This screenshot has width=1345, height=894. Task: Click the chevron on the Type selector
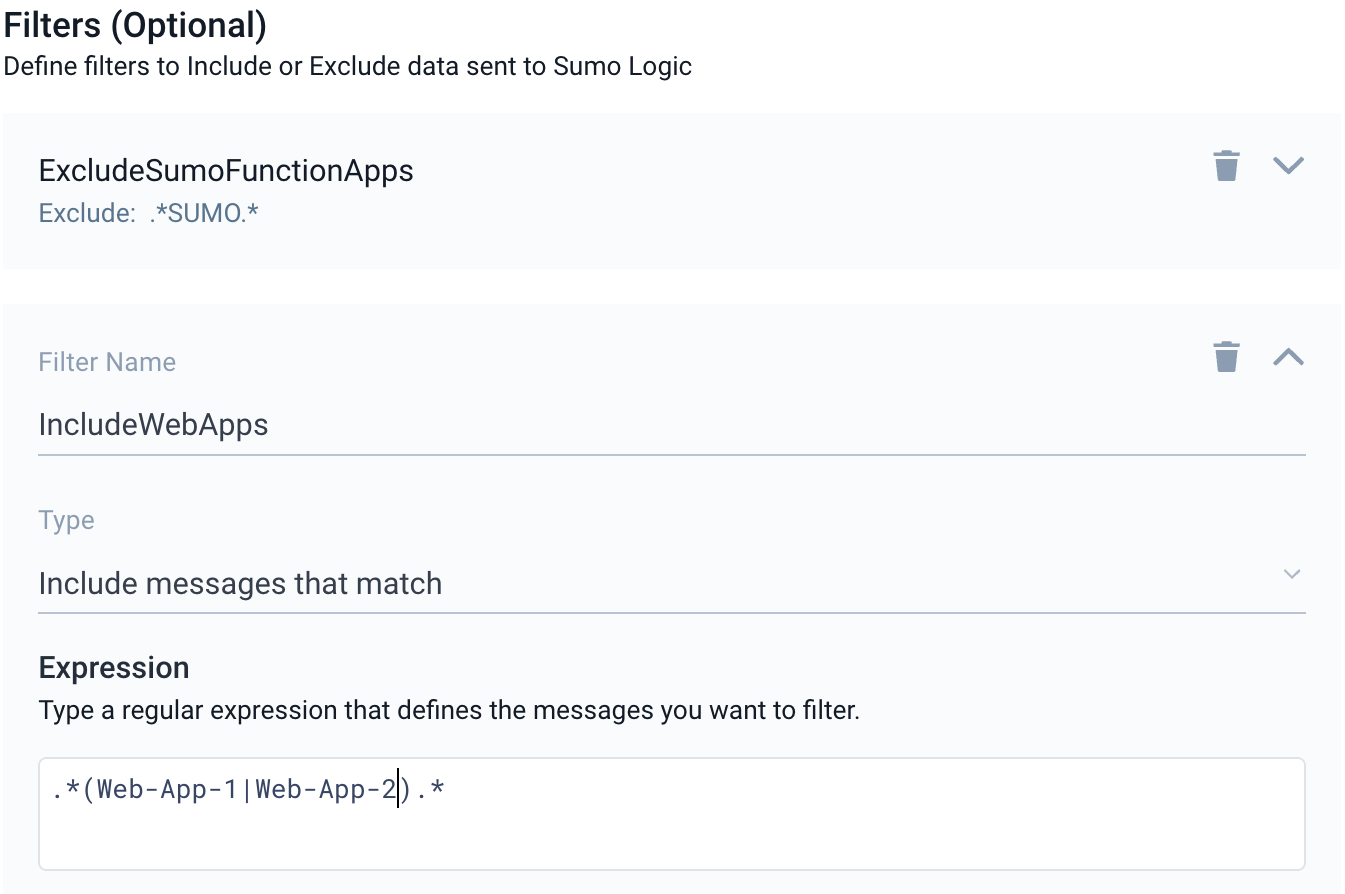(x=1292, y=574)
